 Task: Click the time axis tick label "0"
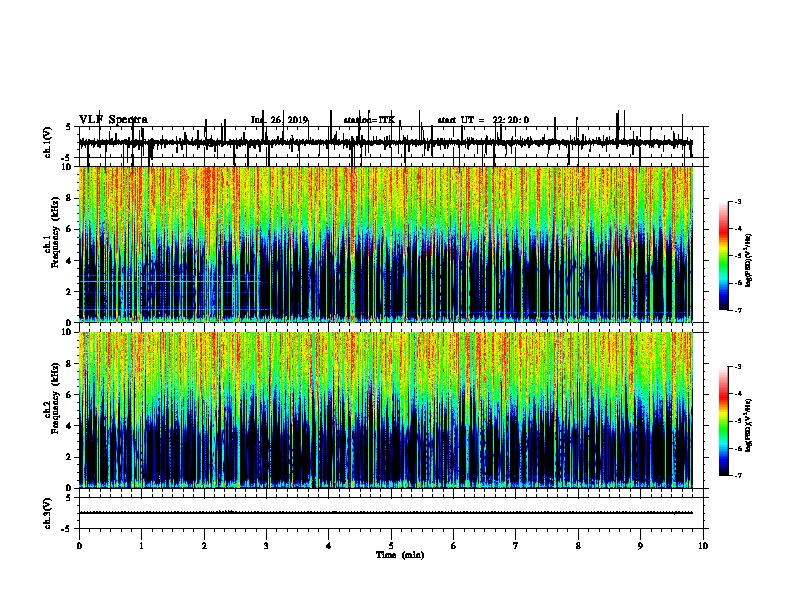(79, 546)
